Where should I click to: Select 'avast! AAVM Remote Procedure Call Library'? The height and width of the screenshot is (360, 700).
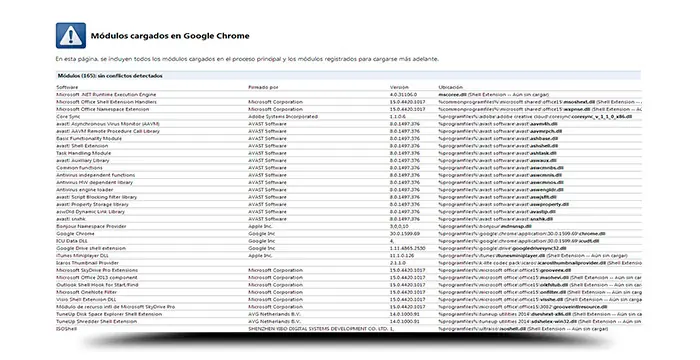pyautogui.click(x=108, y=131)
